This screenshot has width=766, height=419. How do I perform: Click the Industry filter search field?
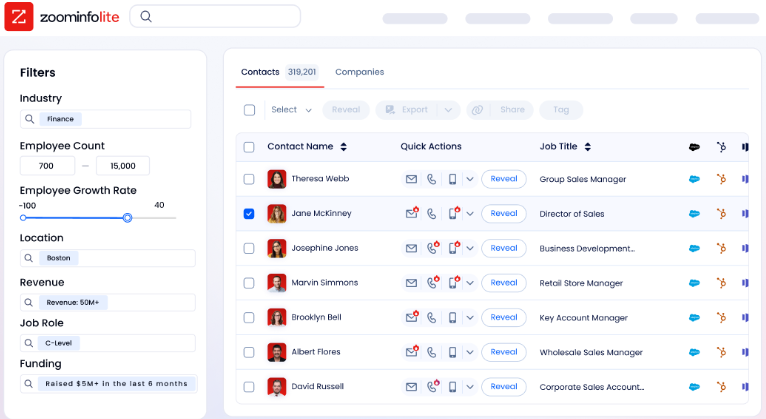click(x=105, y=119)
